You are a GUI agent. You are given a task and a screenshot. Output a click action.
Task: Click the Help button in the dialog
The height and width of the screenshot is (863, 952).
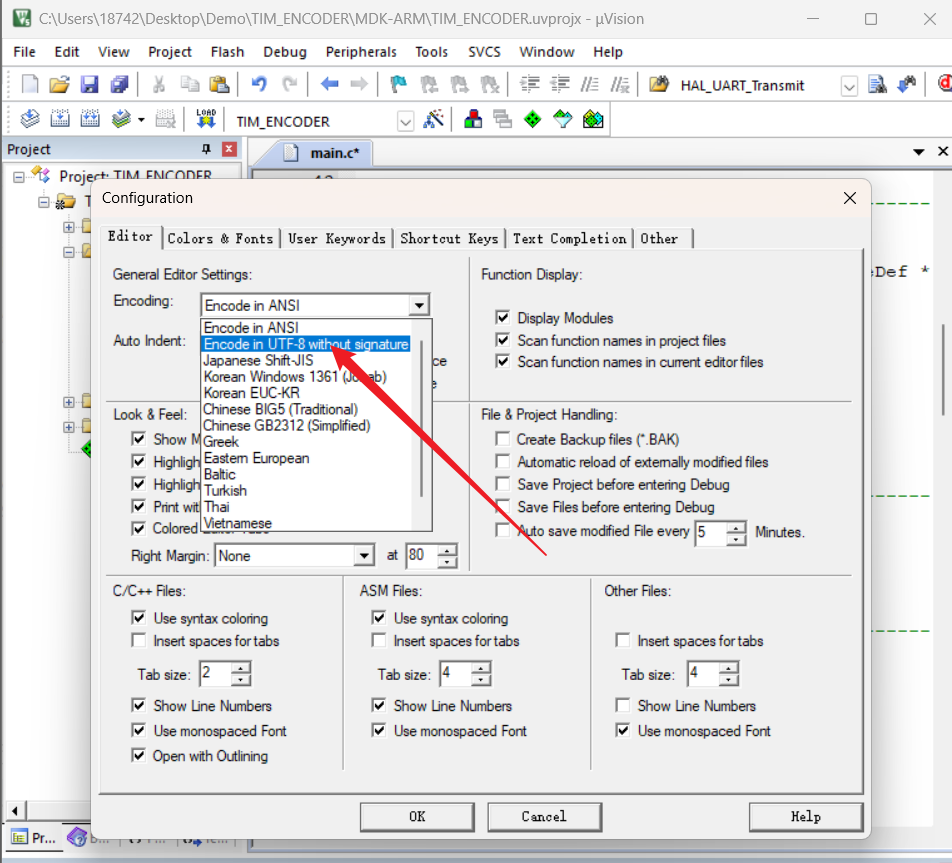pyautogui.click(x=806, y=817)
